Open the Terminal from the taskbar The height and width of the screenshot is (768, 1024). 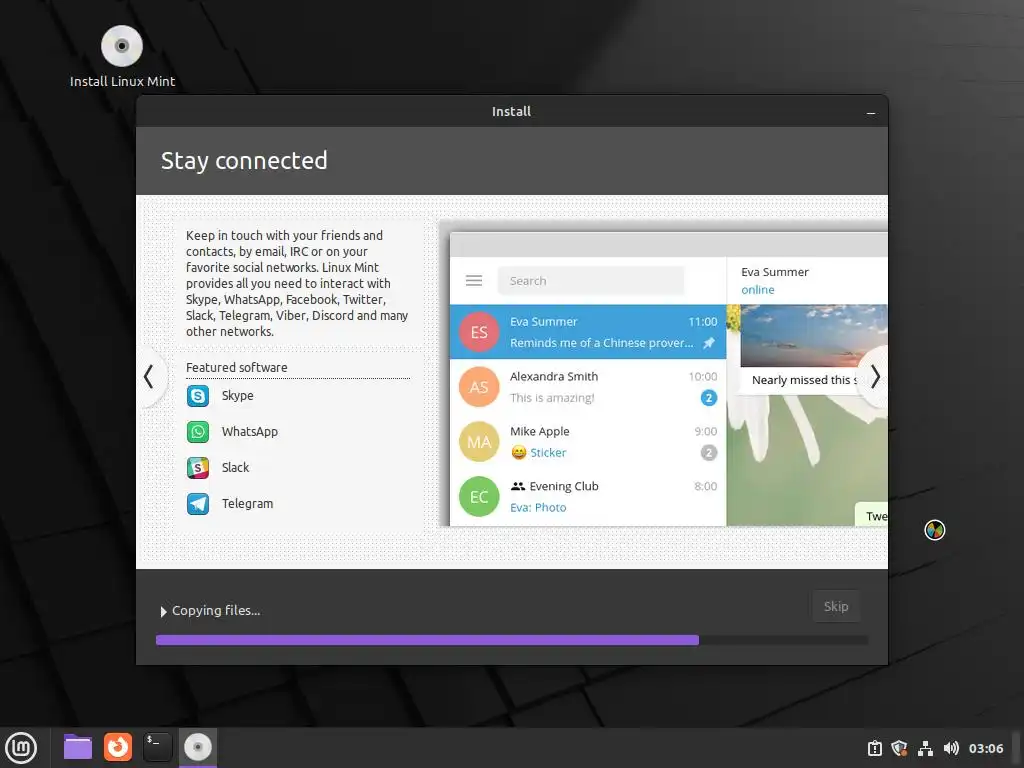pos(157,747)
